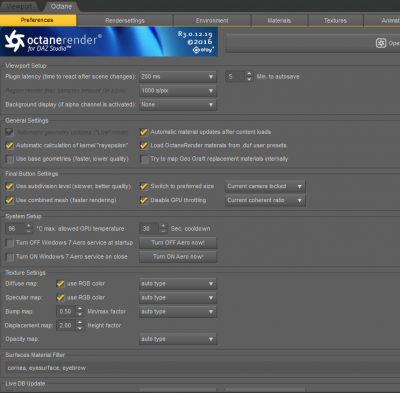Screen dimensions: 400x393
Task: Decrease Bump map Min/max factor
Action: click(80, 314)
